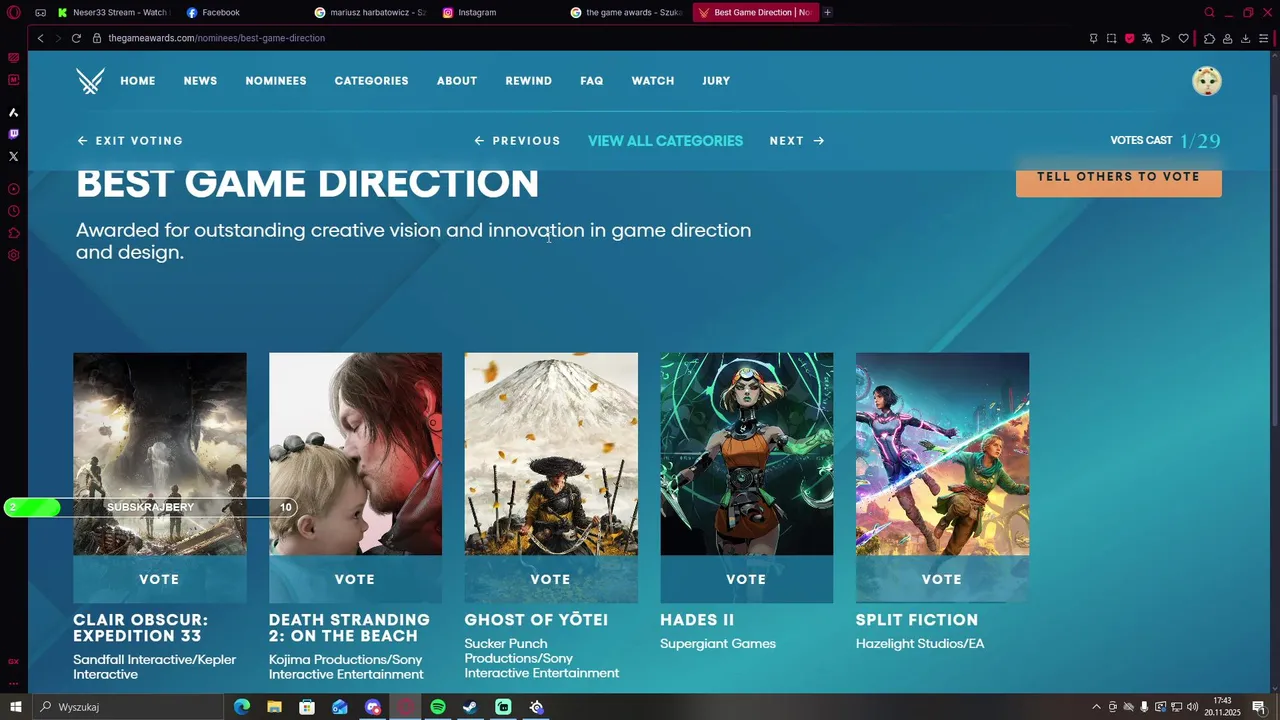
Task: Vote for Ghost of Yōtei
Action: [x=550, y=579]
